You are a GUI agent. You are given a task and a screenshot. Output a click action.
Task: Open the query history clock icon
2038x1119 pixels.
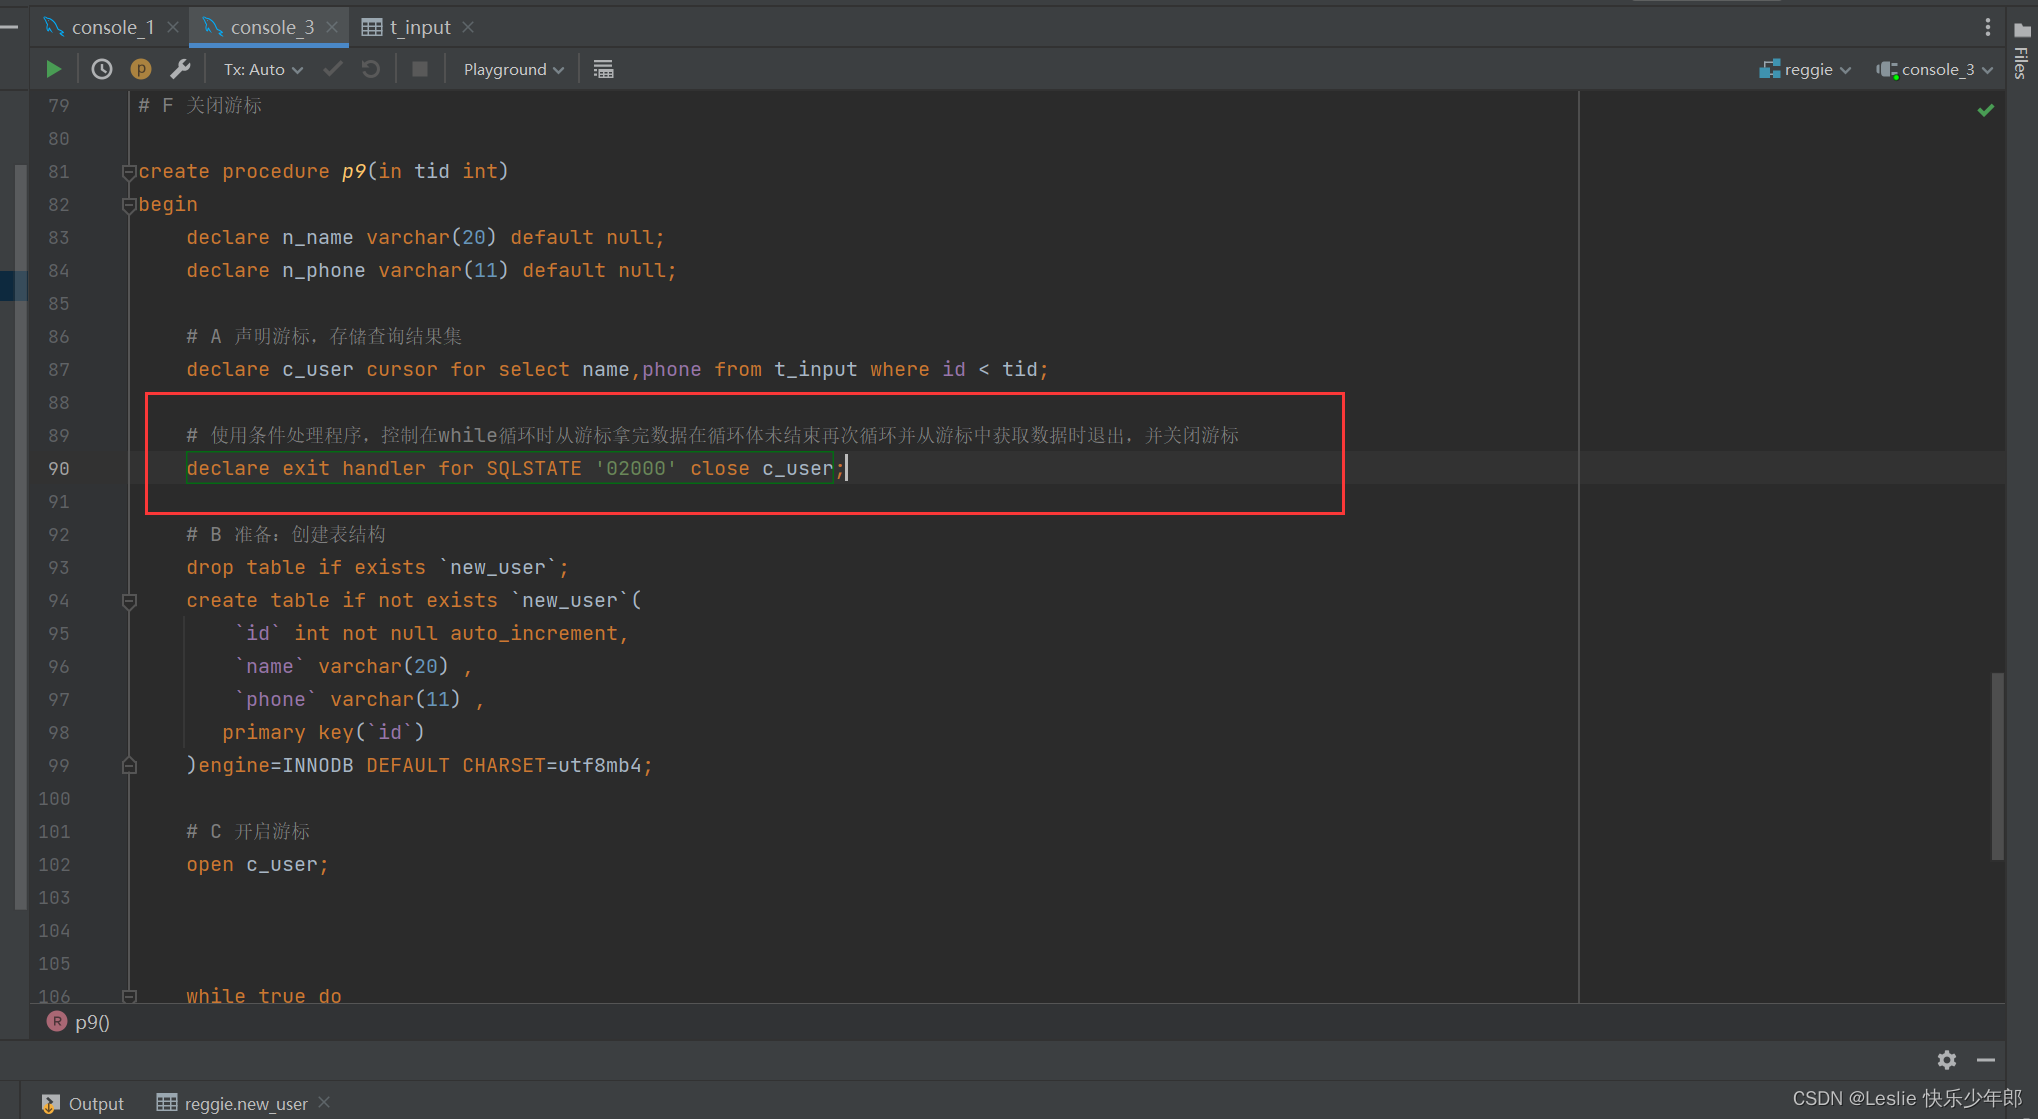point(101,69)
